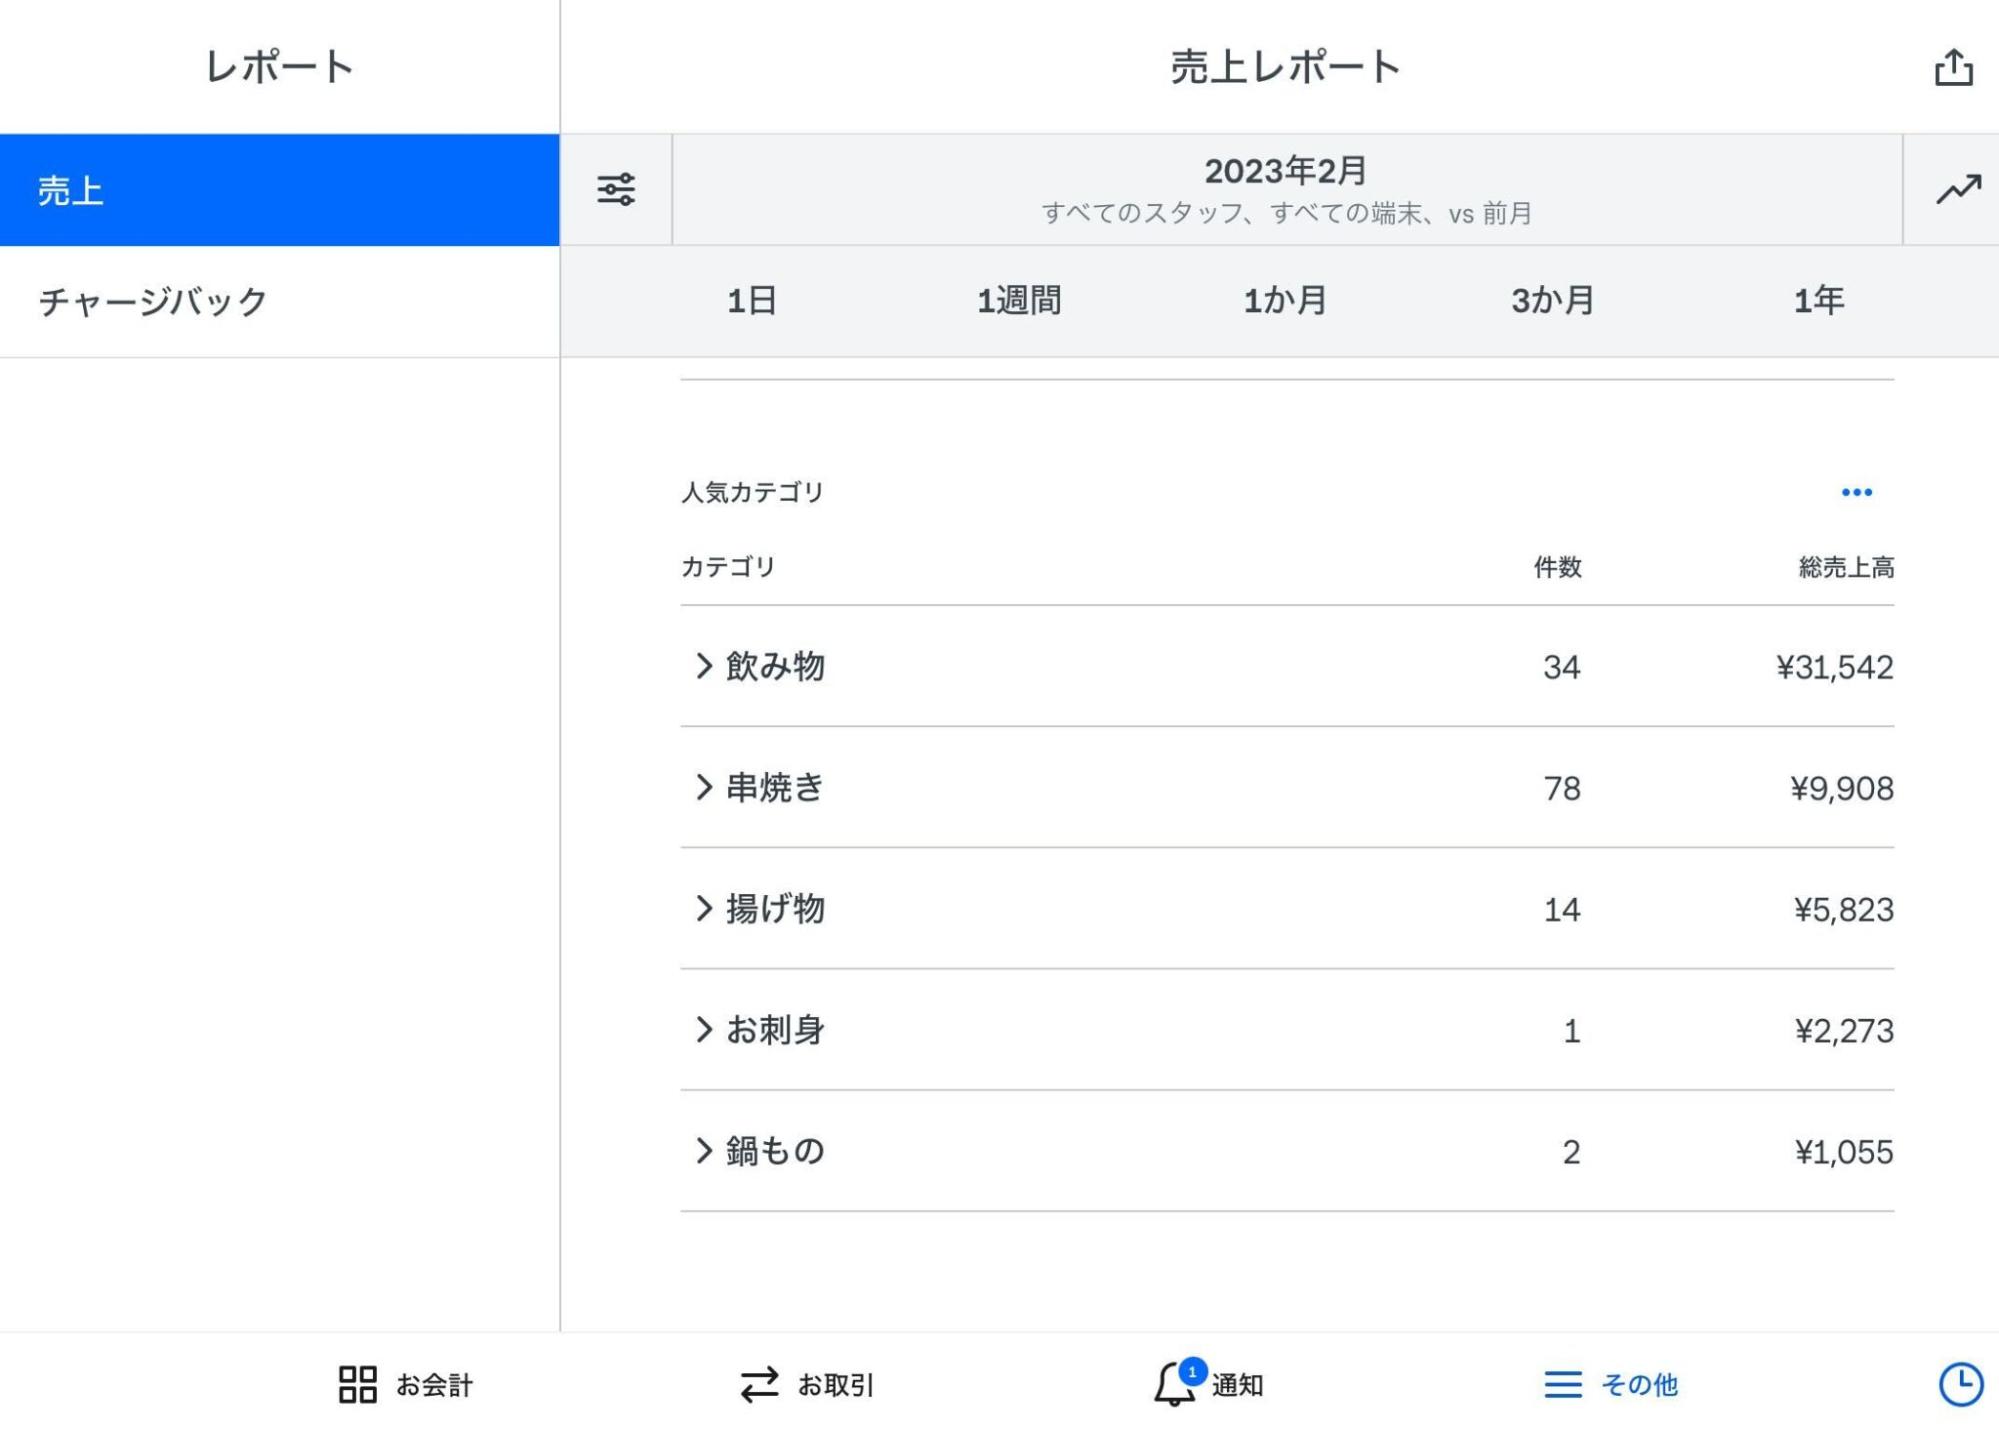Open the report filter settings icon

point(614,190)
